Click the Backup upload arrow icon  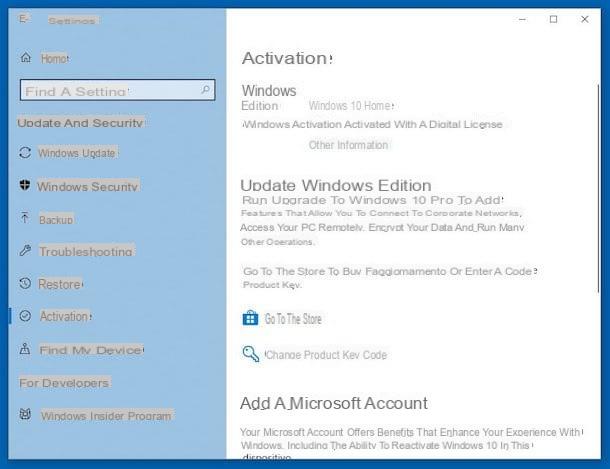[25, 218]
